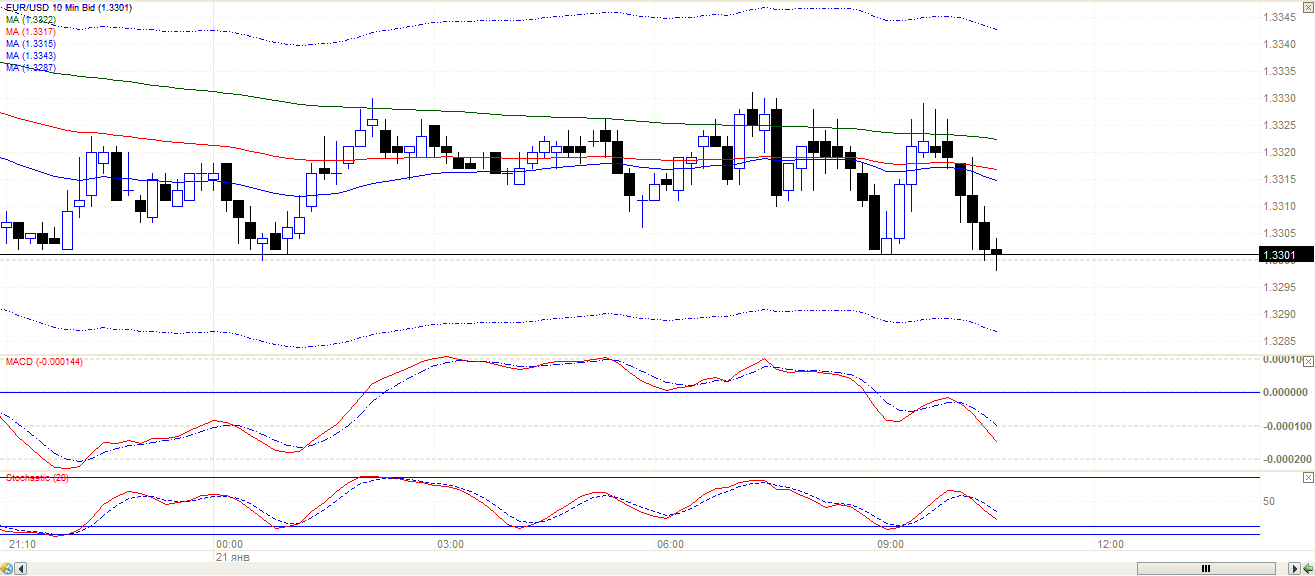The height and width of the screenshot is (576, 1315).
Task: Select the red MA (1.3317) legend label
Action: [30, 32]
